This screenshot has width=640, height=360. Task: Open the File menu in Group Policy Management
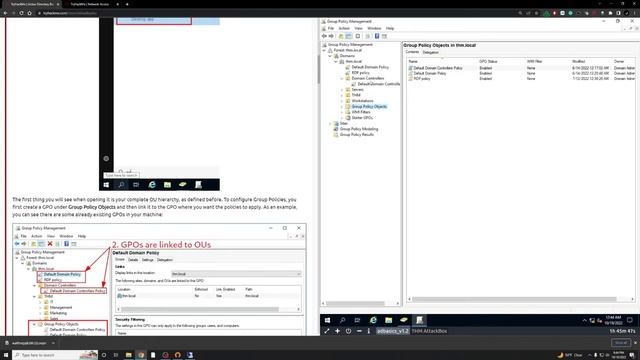[x=331, y=28]
